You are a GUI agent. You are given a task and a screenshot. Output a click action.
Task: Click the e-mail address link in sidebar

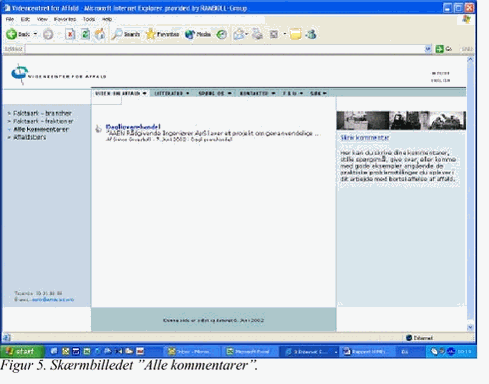click(53, 300)
